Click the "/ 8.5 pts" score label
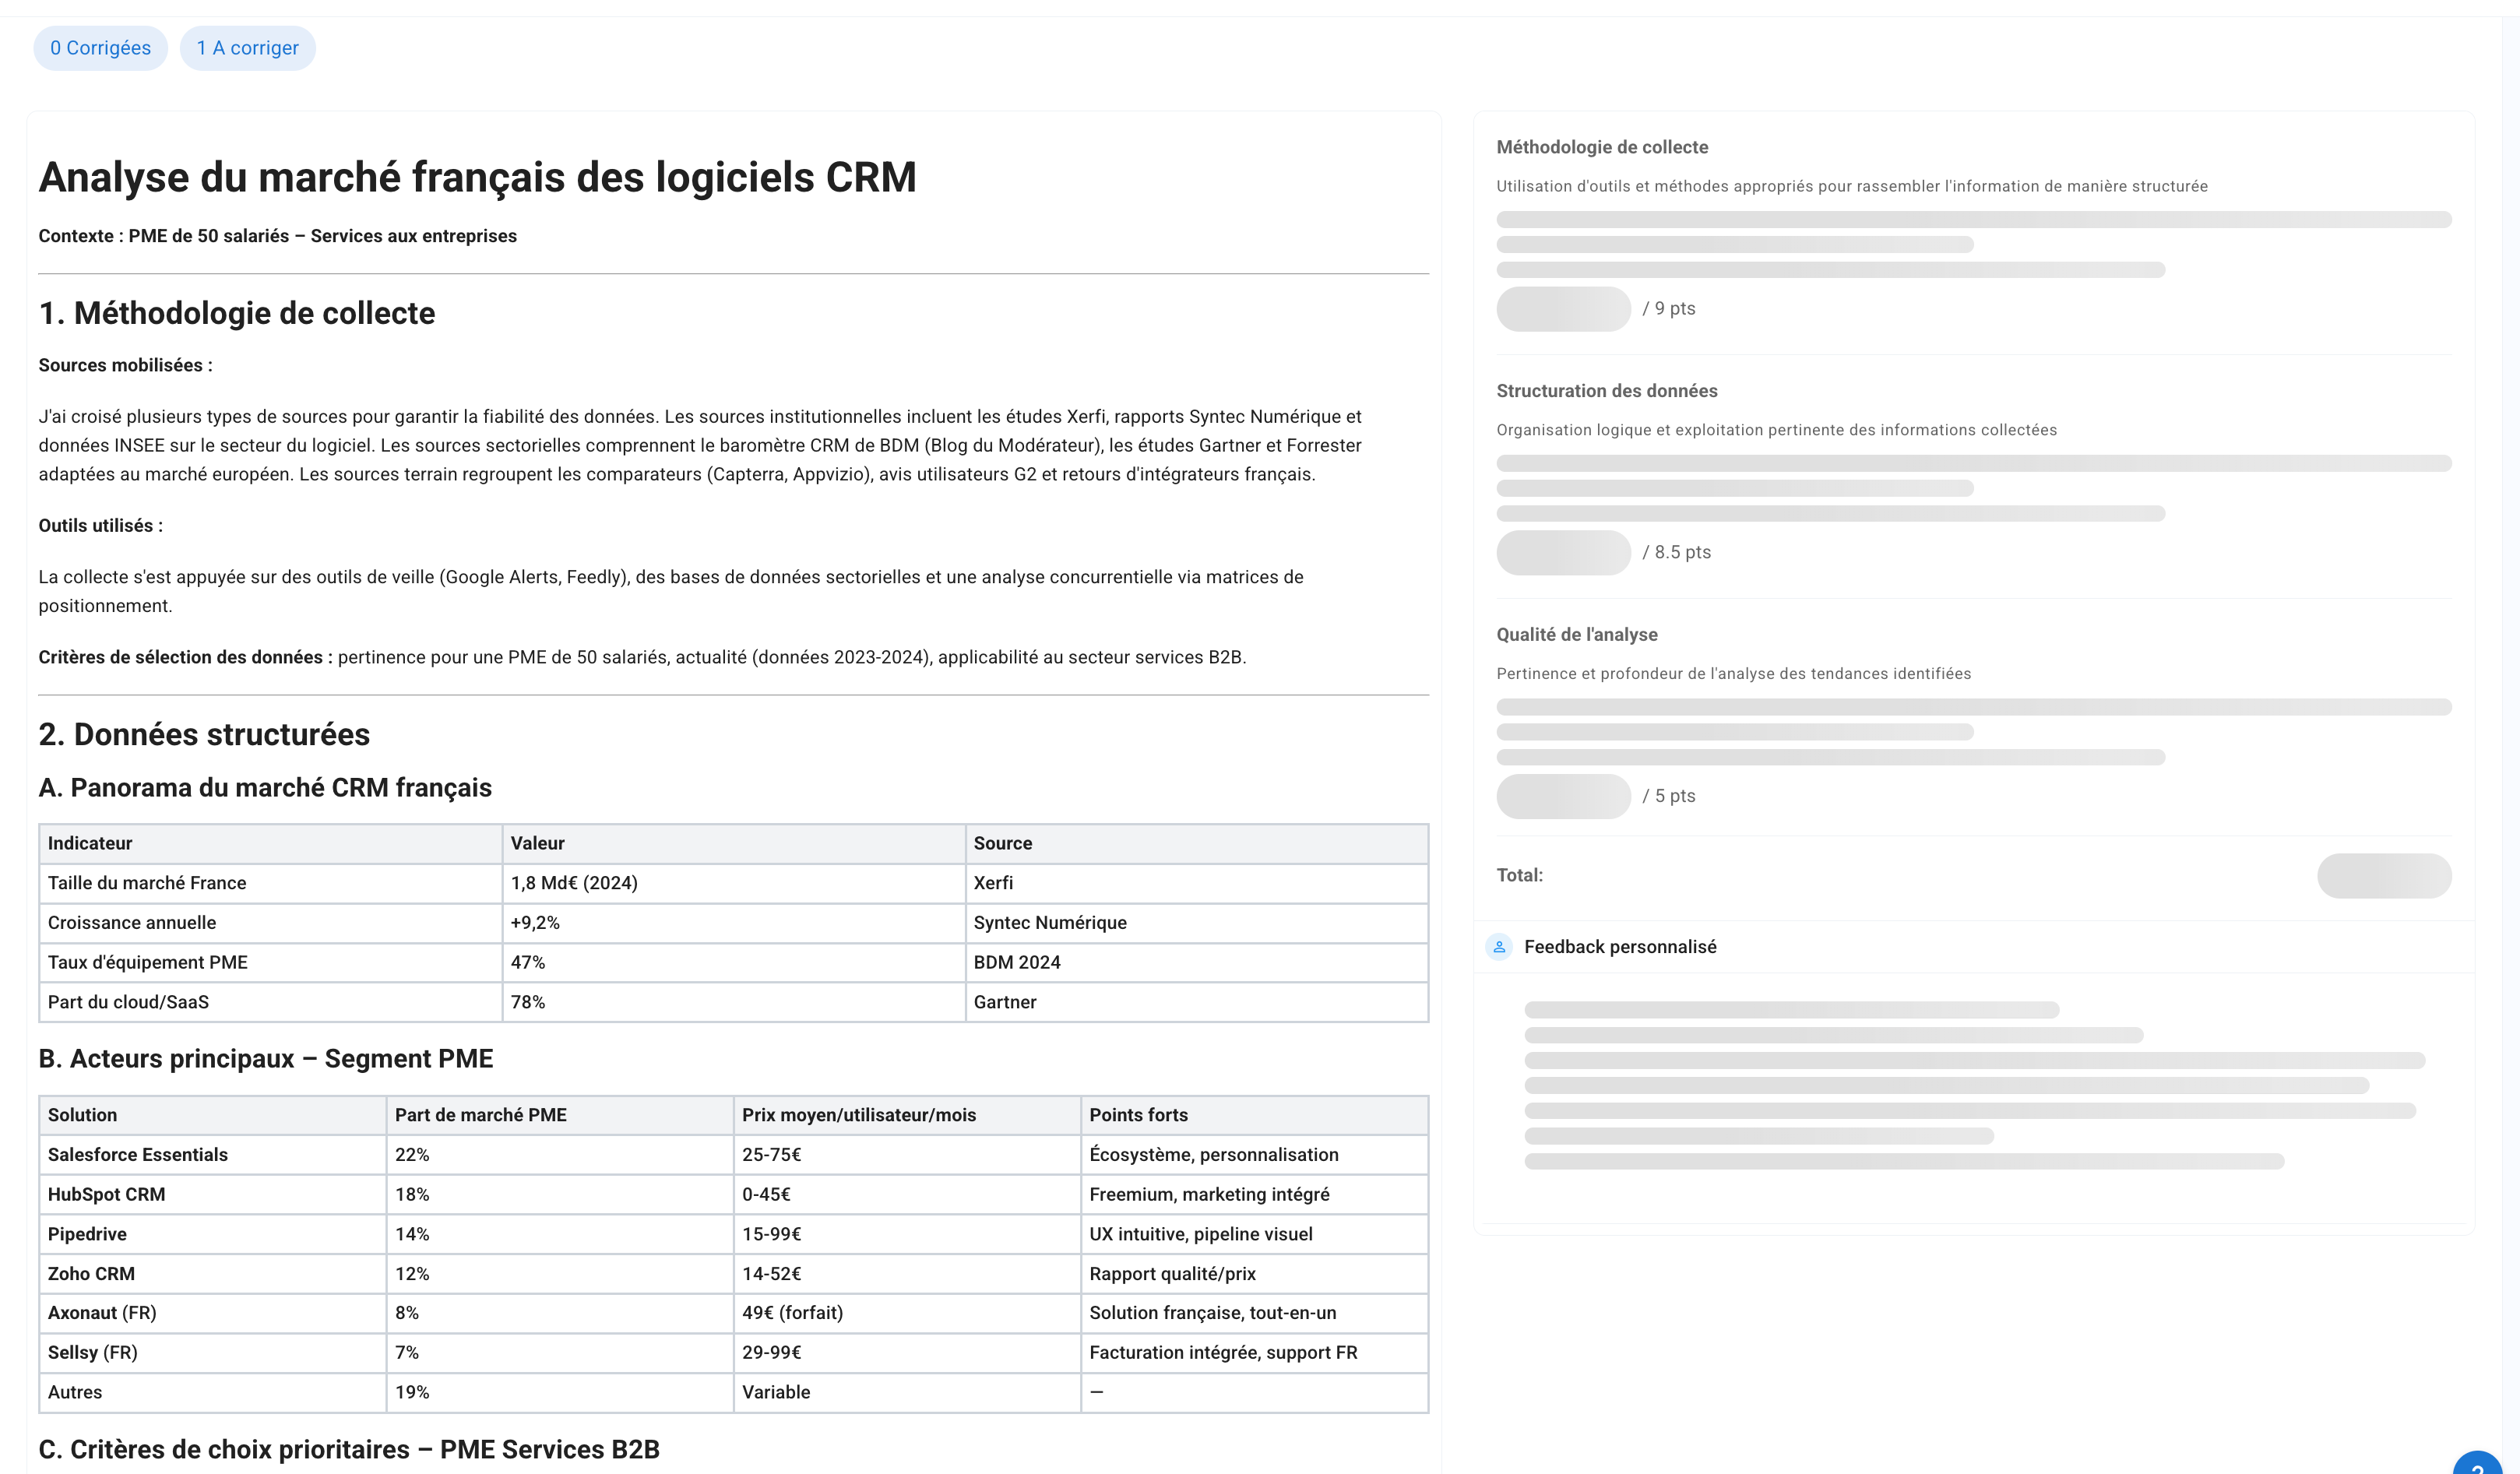This screenshot has width=2520, height=1474. point(1676,553)
